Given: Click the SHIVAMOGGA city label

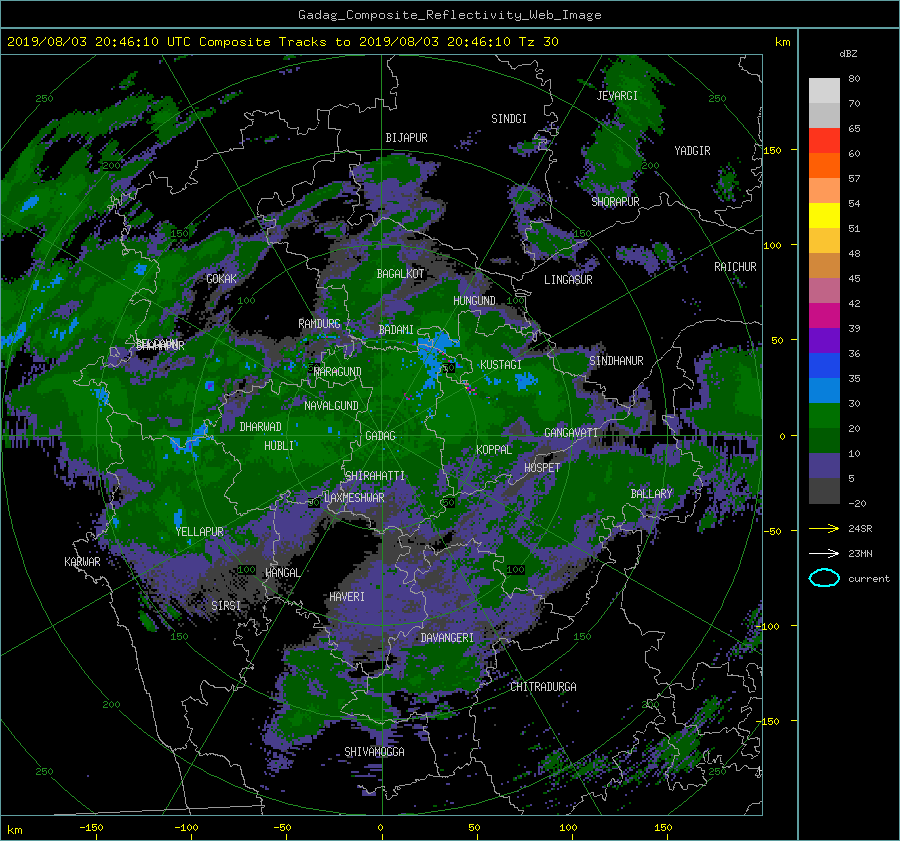Looking at the screenshot, I should (374, 752).
